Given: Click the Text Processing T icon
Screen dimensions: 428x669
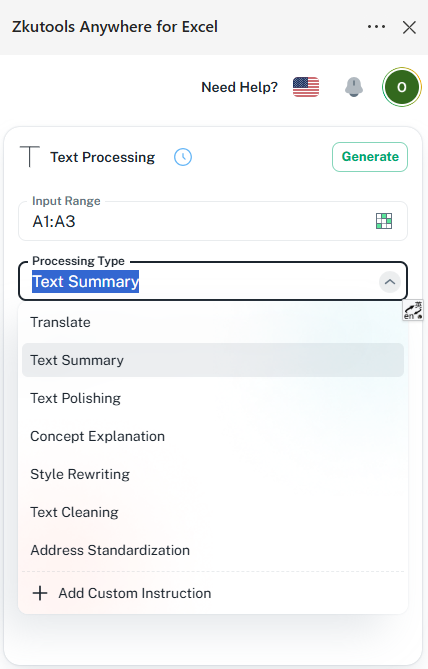Looking at the screenshot, I should click(29, 157).
